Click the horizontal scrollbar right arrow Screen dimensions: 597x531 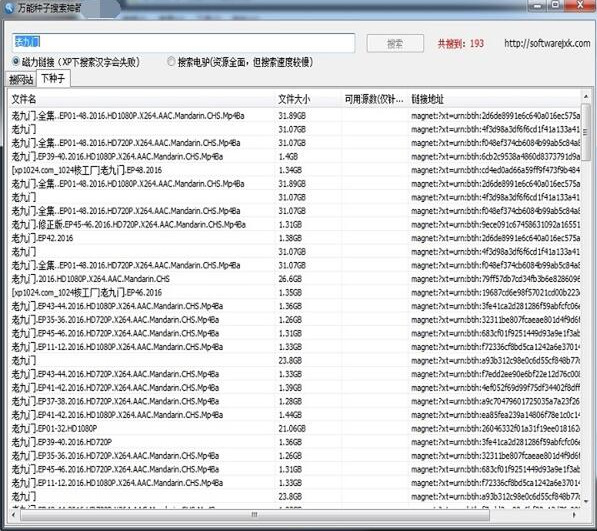tap(574, 515)
